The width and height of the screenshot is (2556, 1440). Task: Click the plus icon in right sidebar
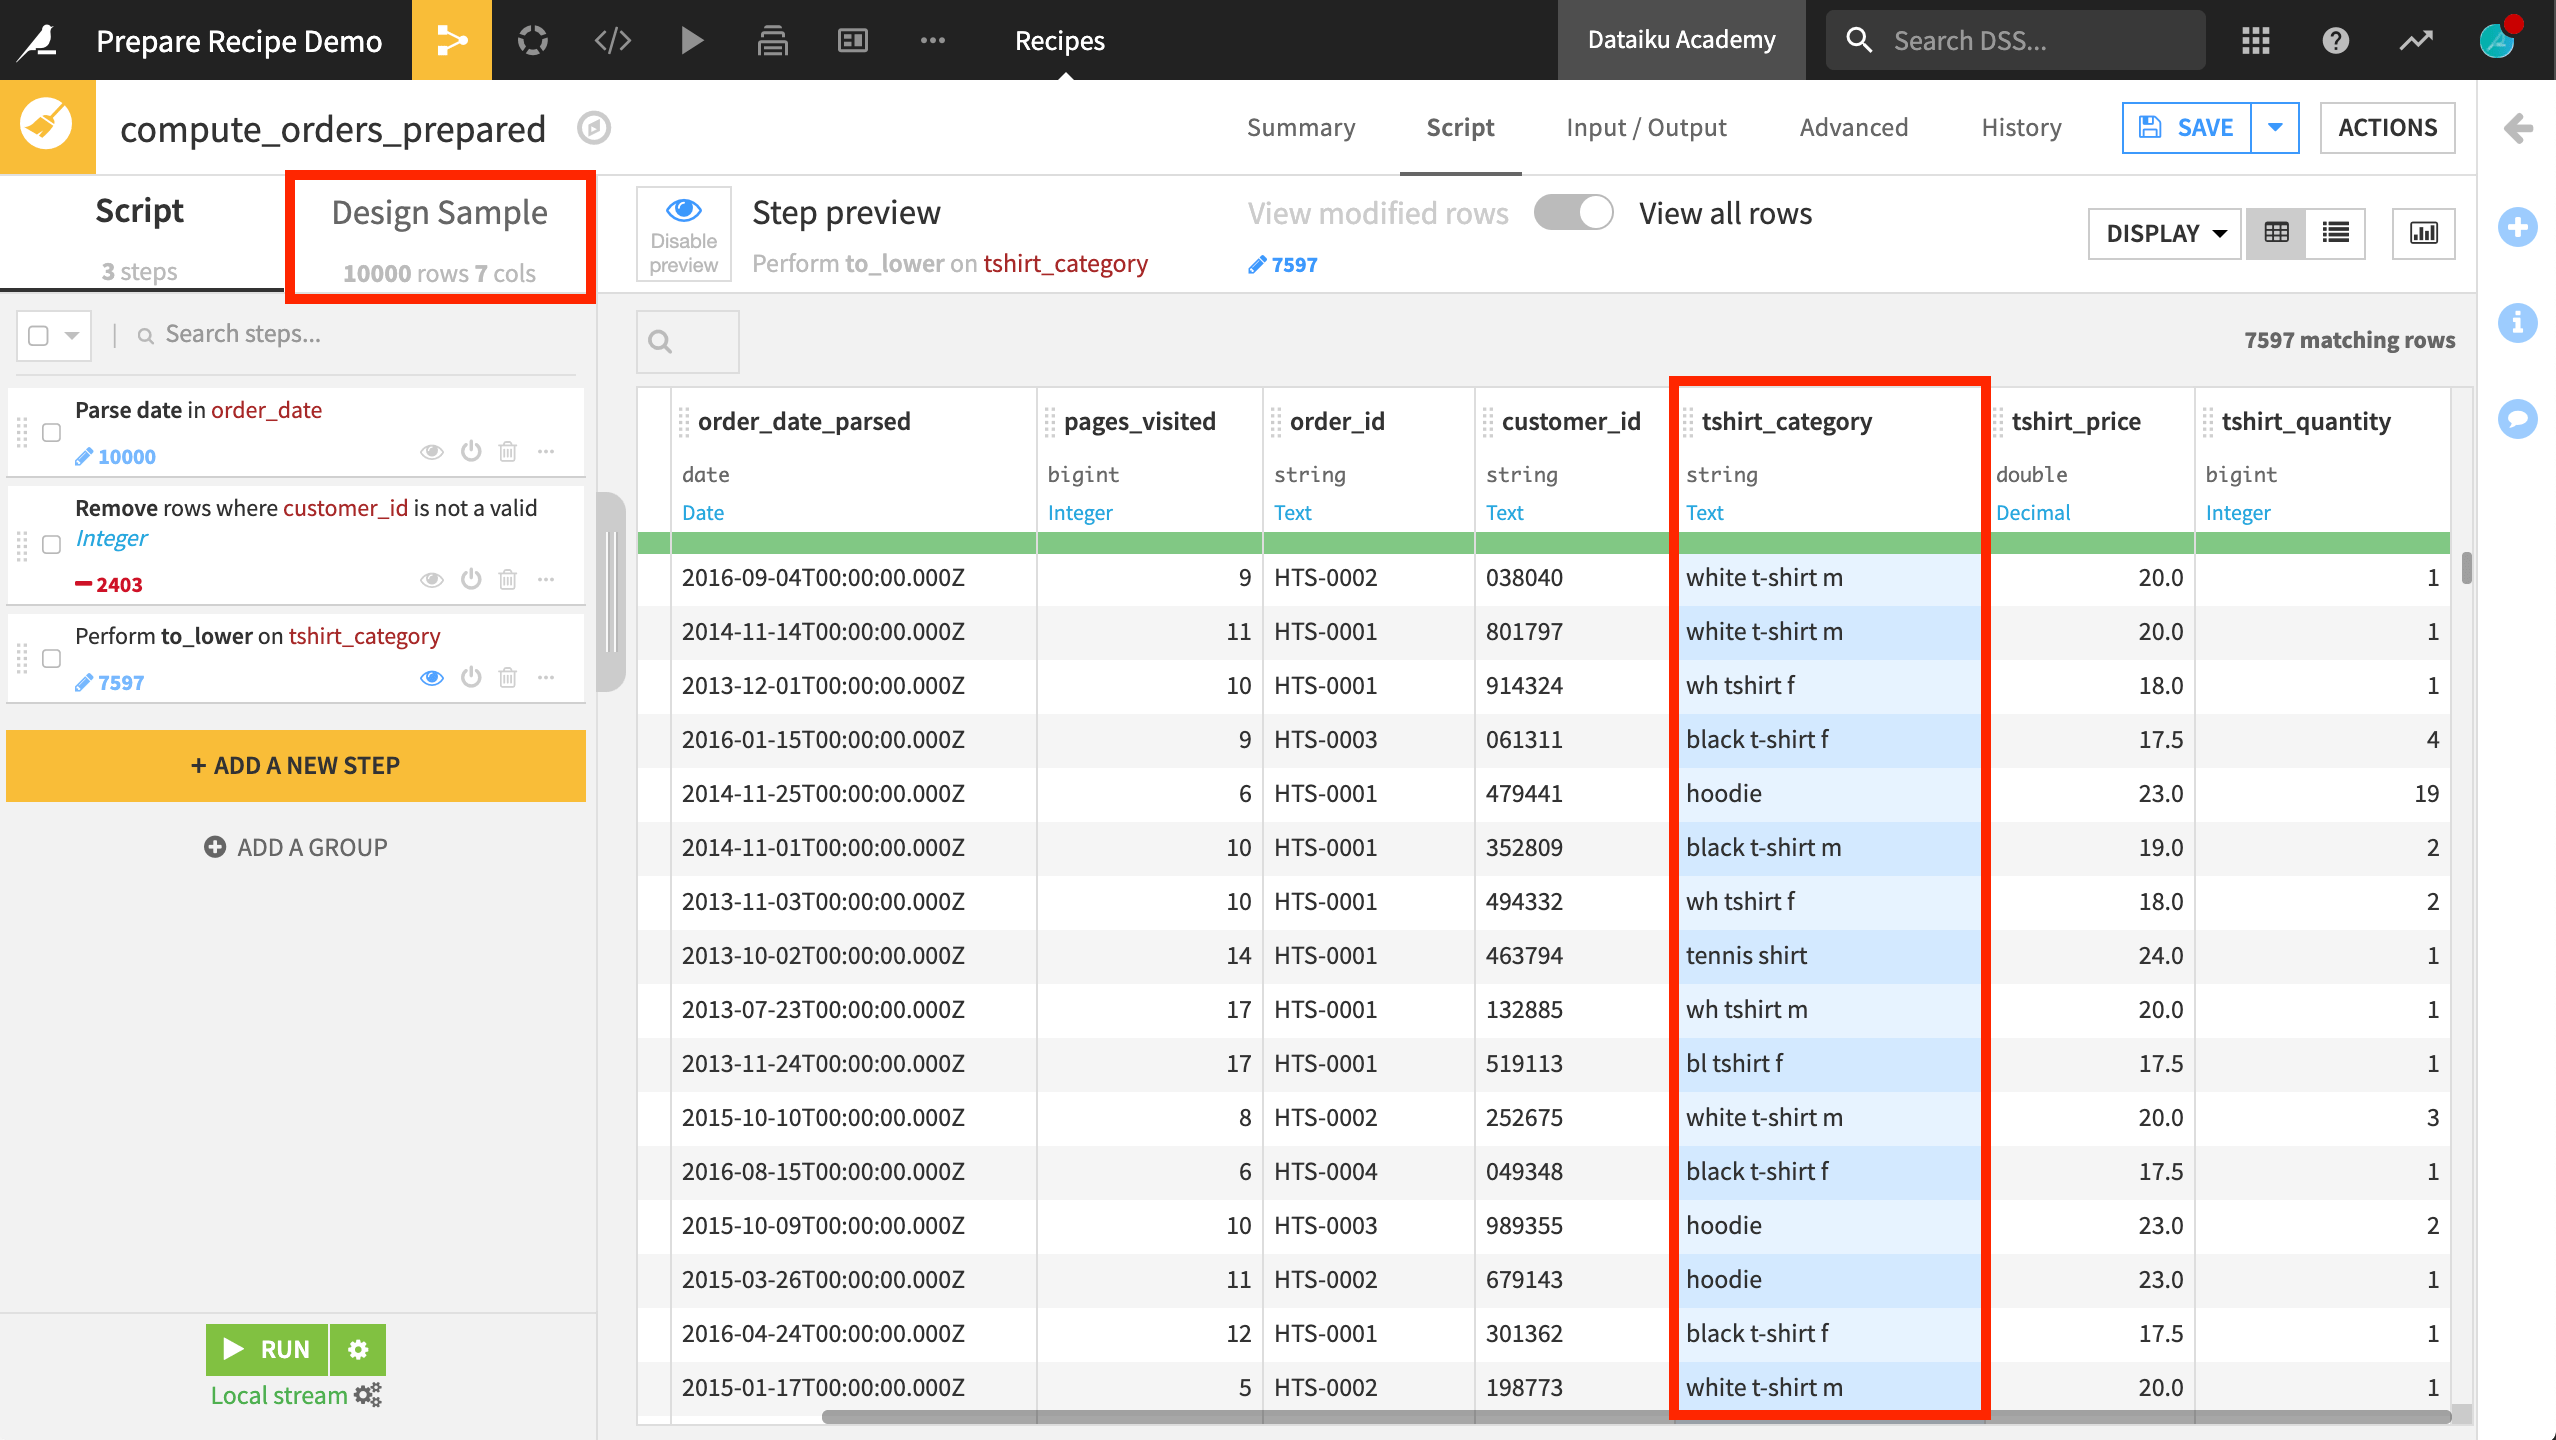pos(2517,227)
